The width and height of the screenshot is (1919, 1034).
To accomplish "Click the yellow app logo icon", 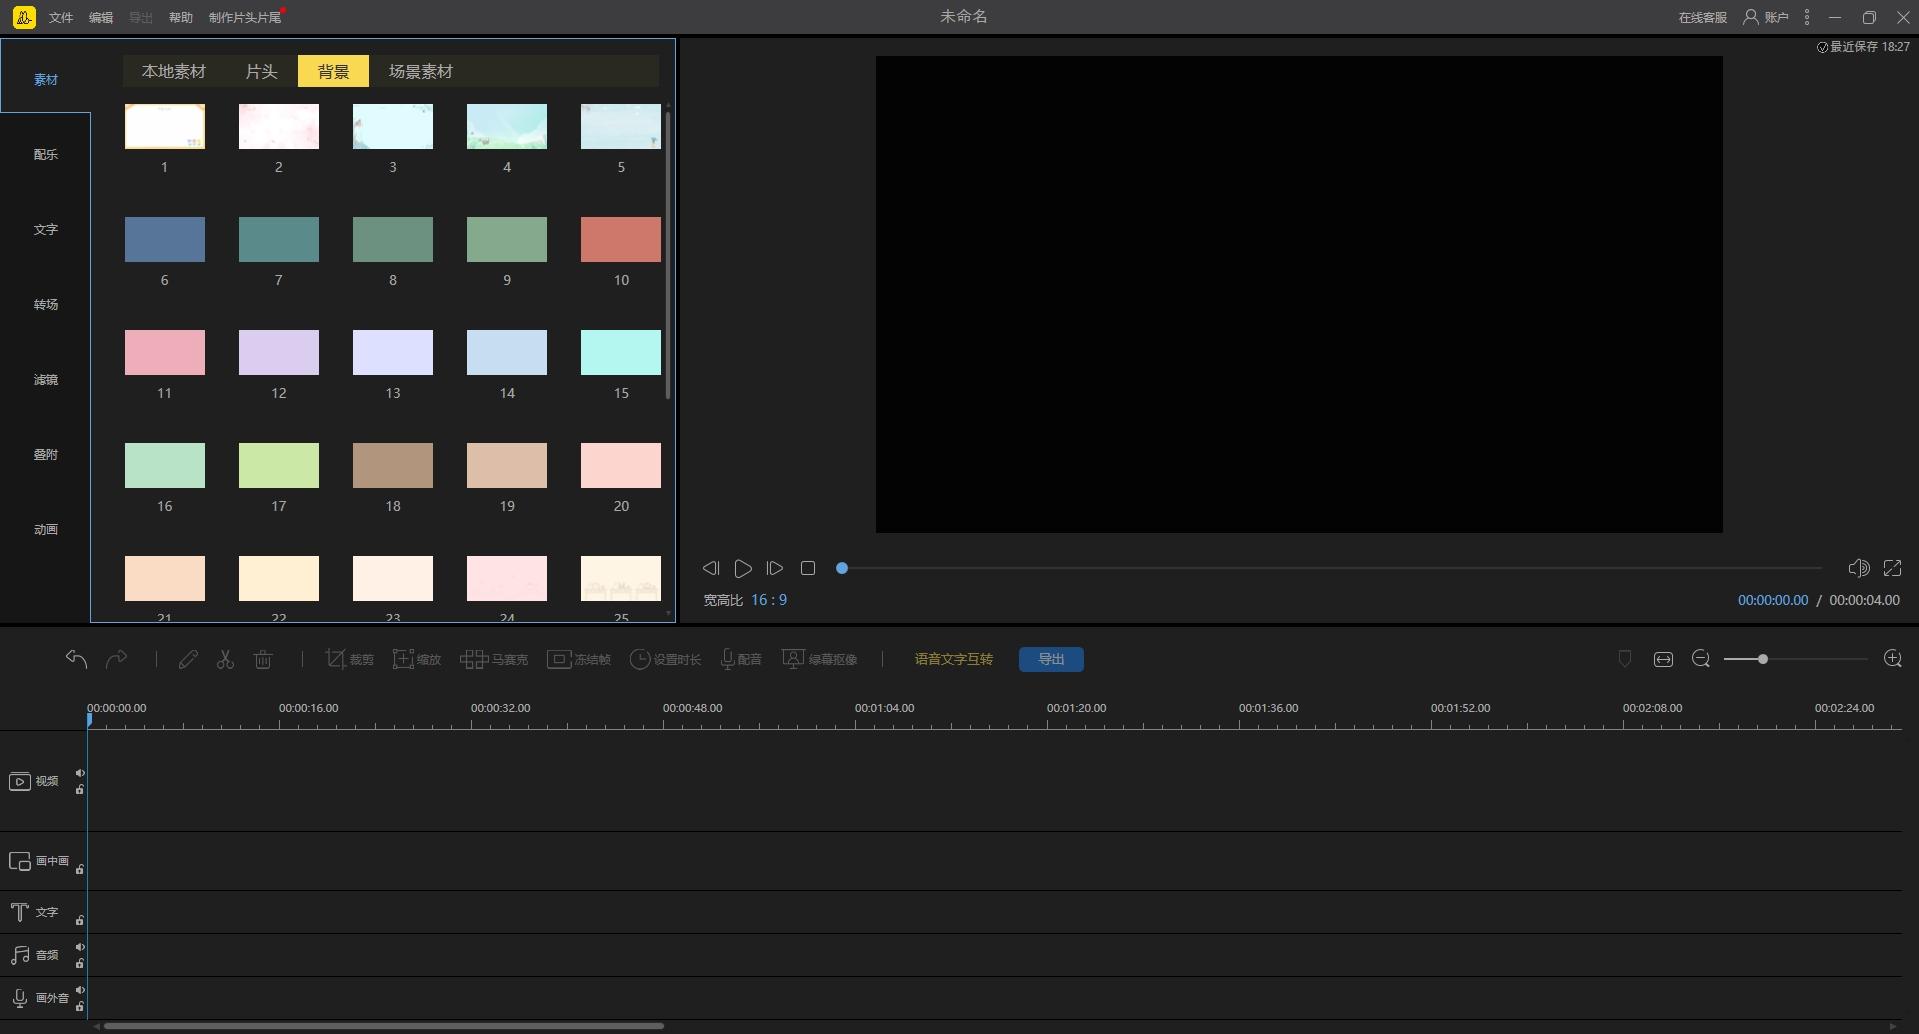I will point(24,17).
